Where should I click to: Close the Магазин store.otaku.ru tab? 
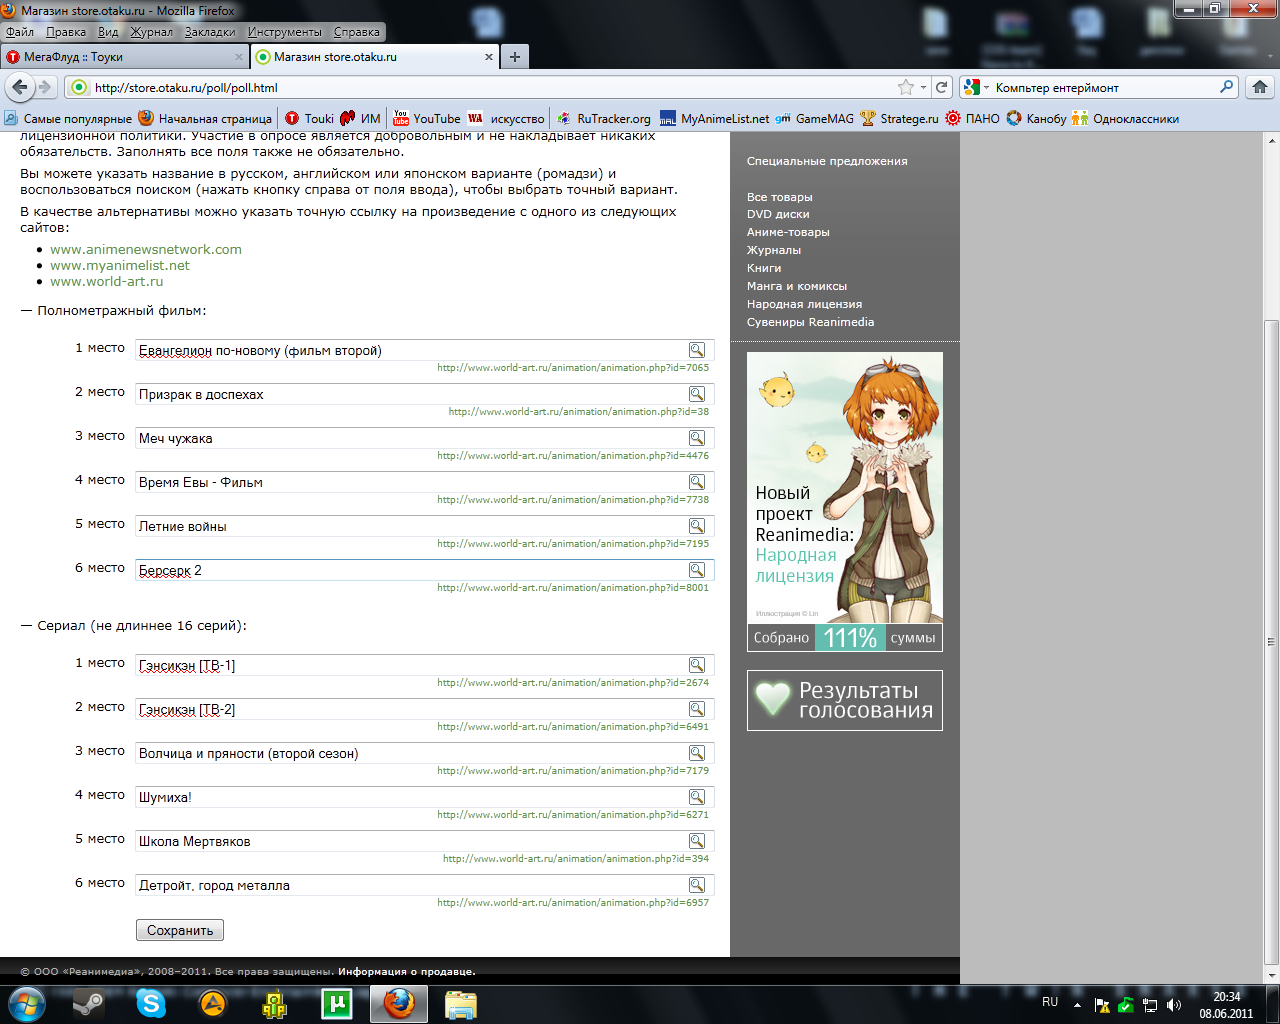click(489, 57)
